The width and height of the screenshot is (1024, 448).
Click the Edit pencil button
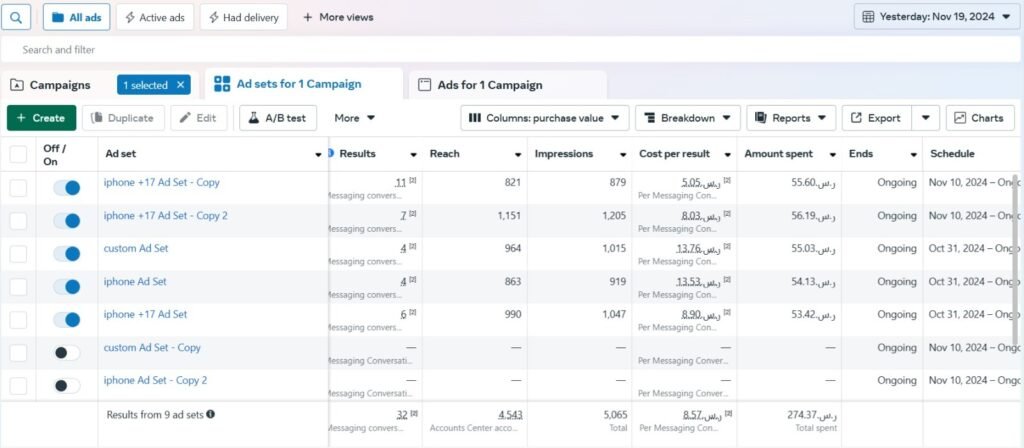(x=198, y=118)
